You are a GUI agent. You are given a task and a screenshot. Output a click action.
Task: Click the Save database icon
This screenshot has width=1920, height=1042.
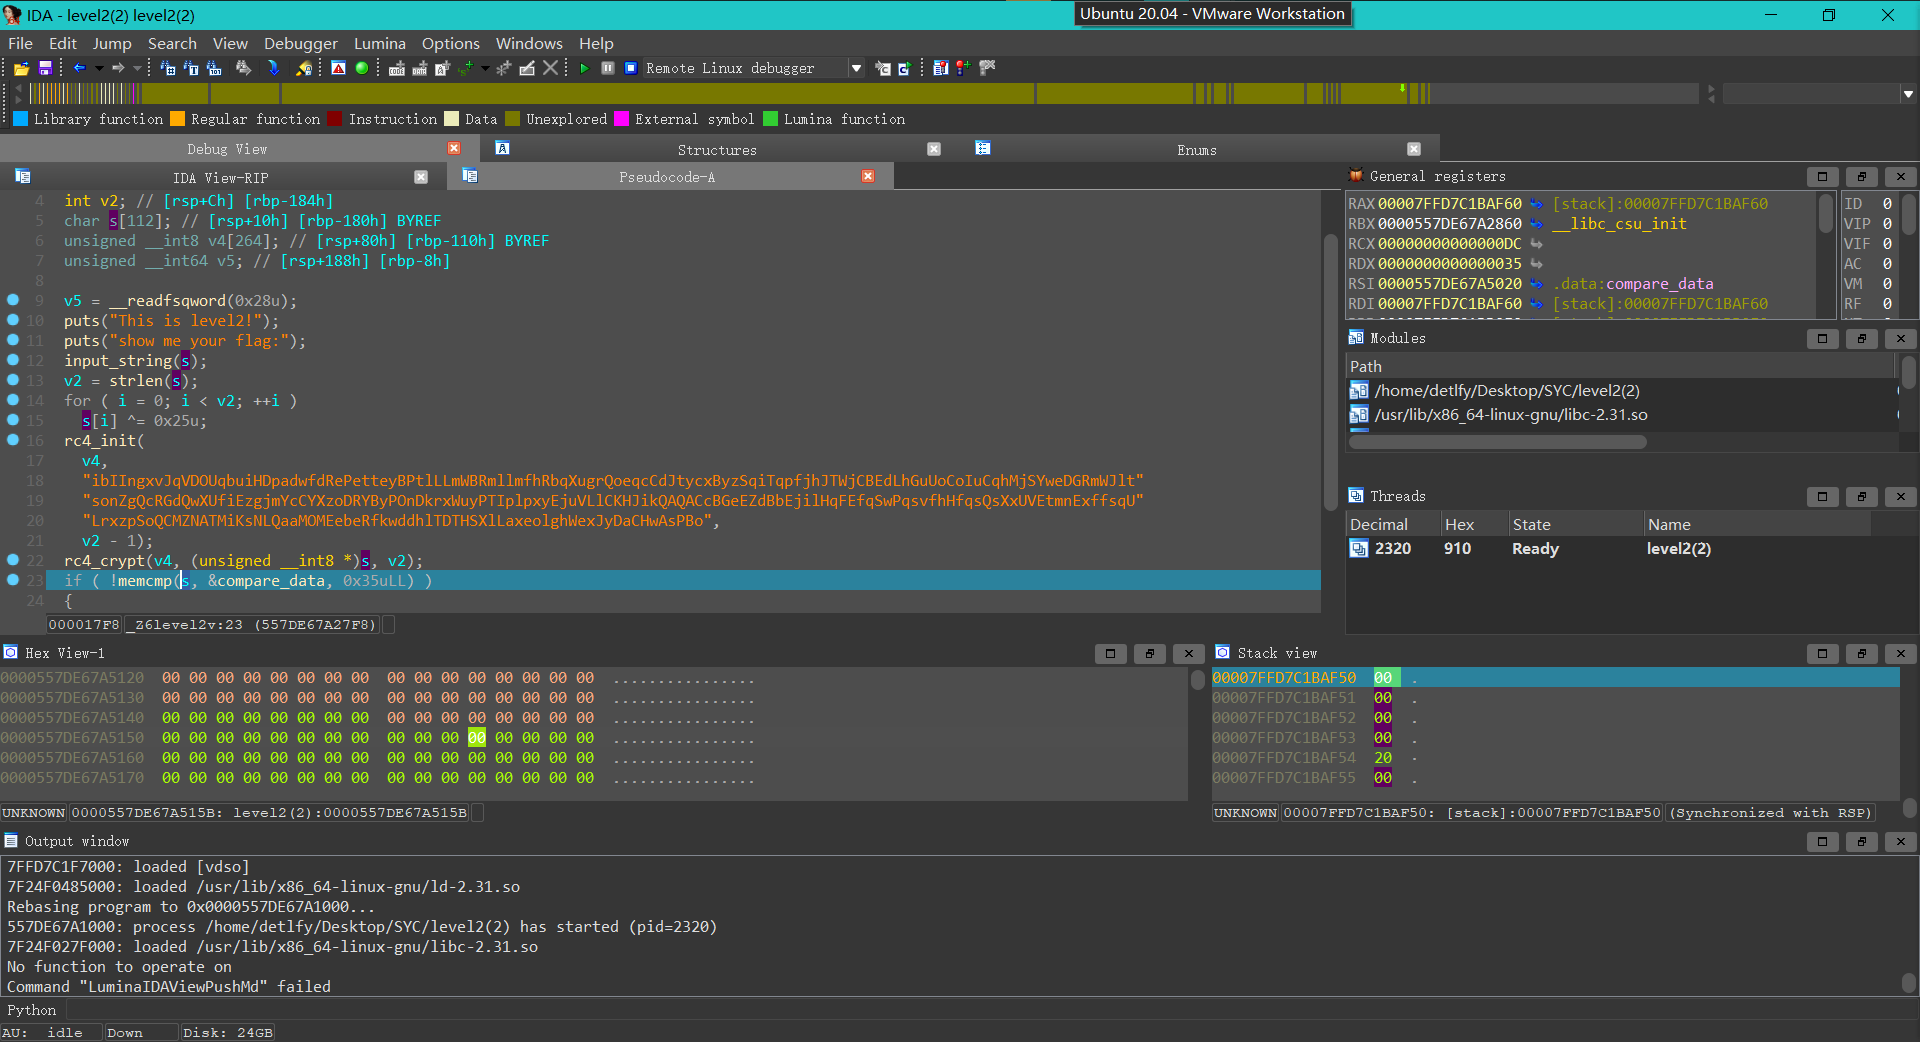click(45, 68)
